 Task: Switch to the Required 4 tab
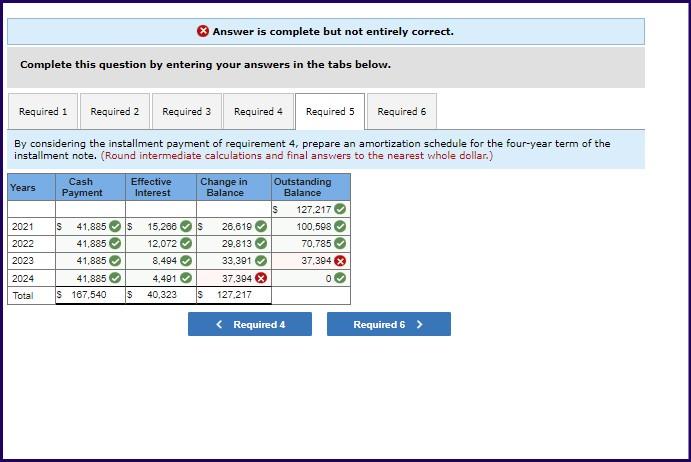pyautogui.click(x=258, y=111)
